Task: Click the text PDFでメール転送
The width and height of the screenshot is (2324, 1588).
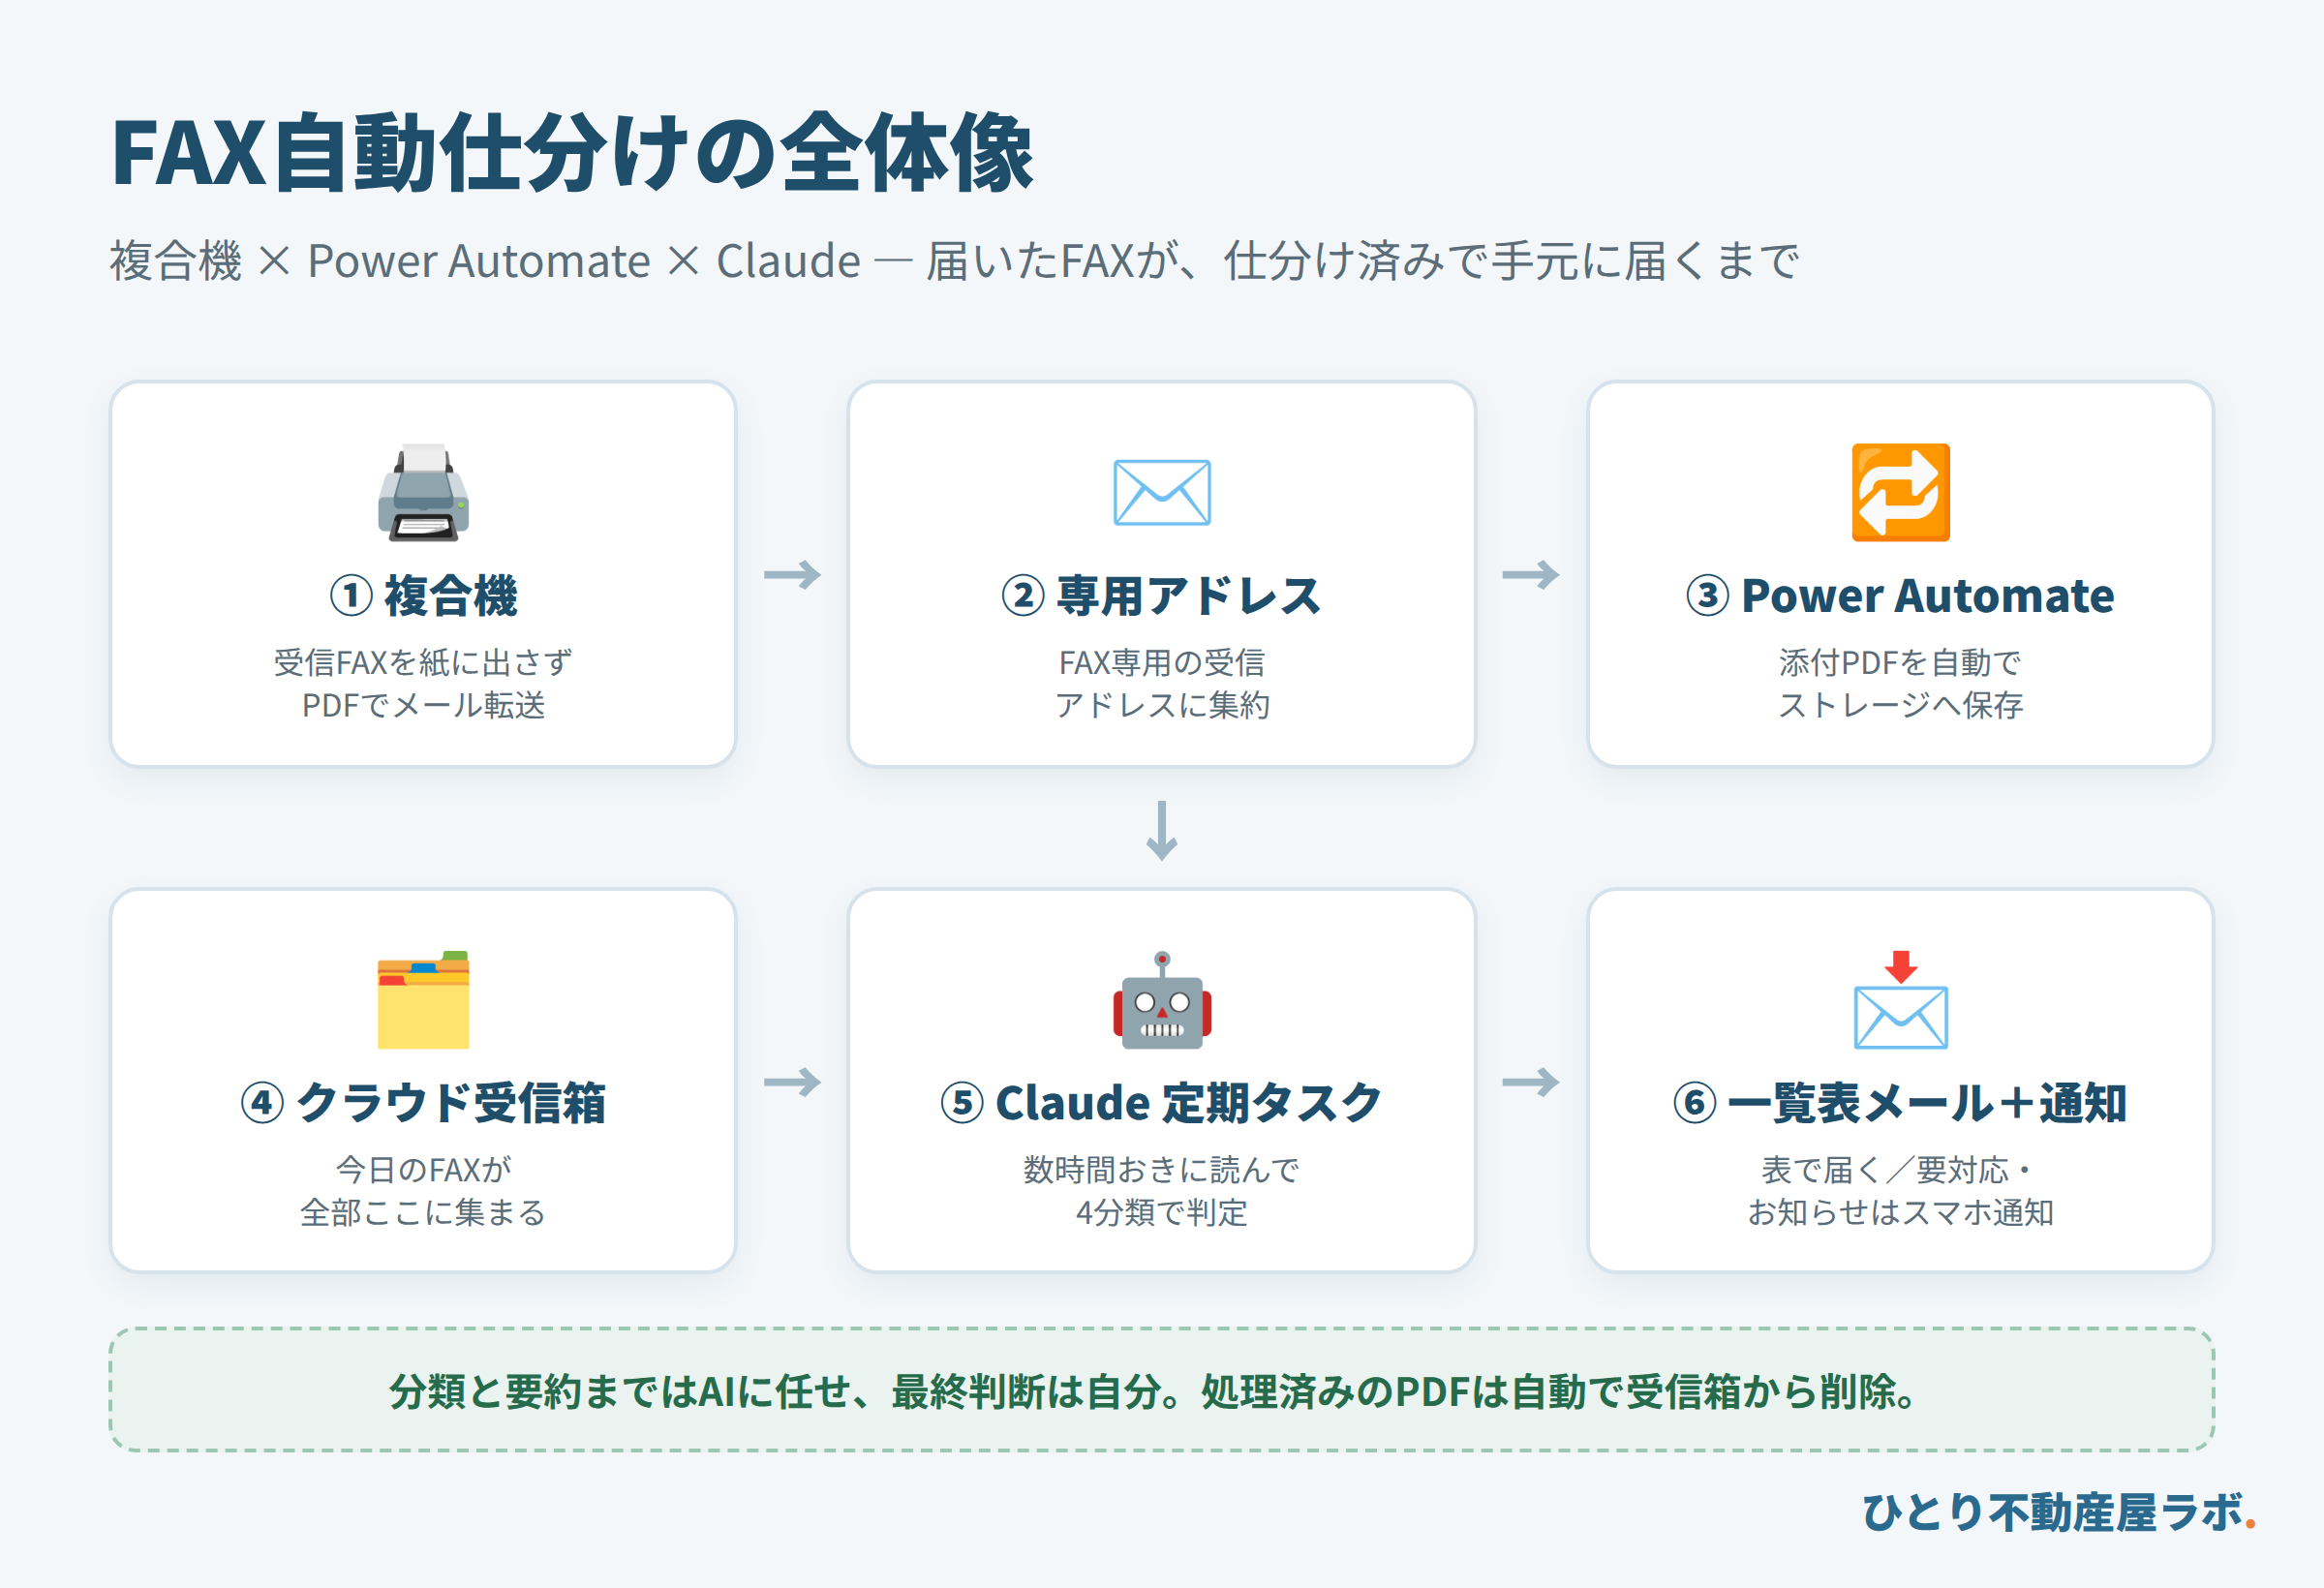Action: point(423,705)
